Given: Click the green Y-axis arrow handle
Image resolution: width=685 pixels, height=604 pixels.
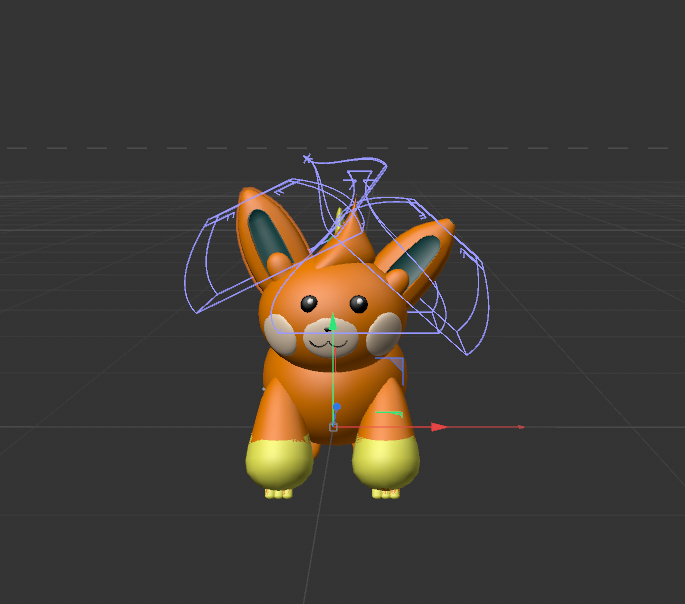Looking at the screenshot, I should (333, 322).
